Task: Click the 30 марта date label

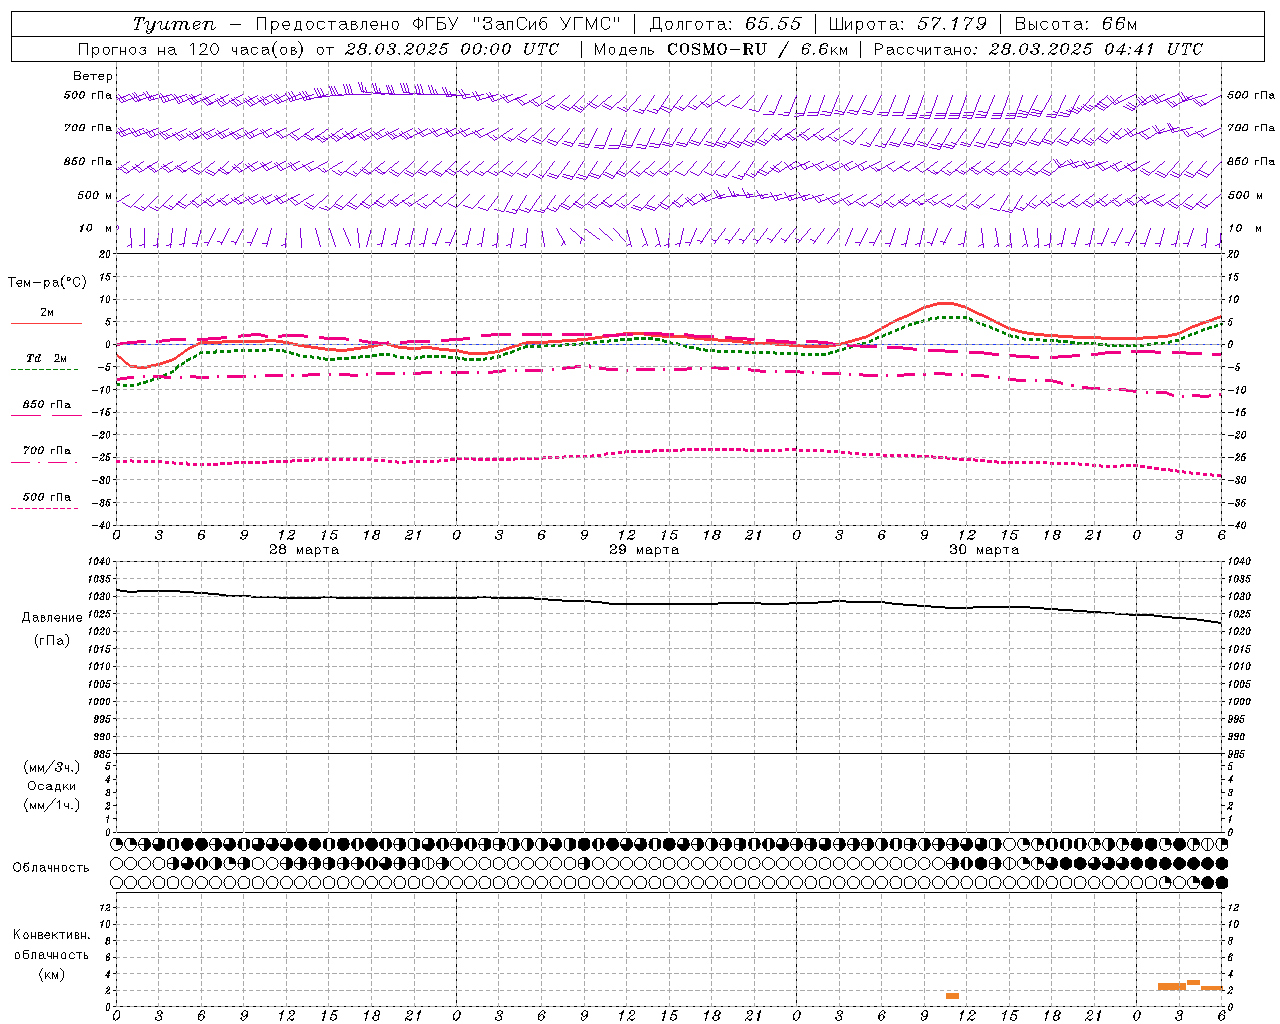Action: click(984, 550)
